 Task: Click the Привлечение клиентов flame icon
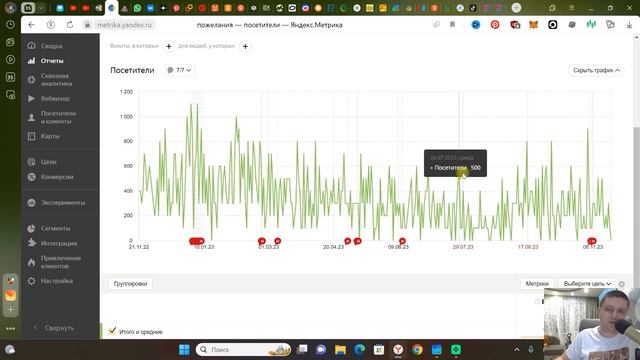(31, 262)
